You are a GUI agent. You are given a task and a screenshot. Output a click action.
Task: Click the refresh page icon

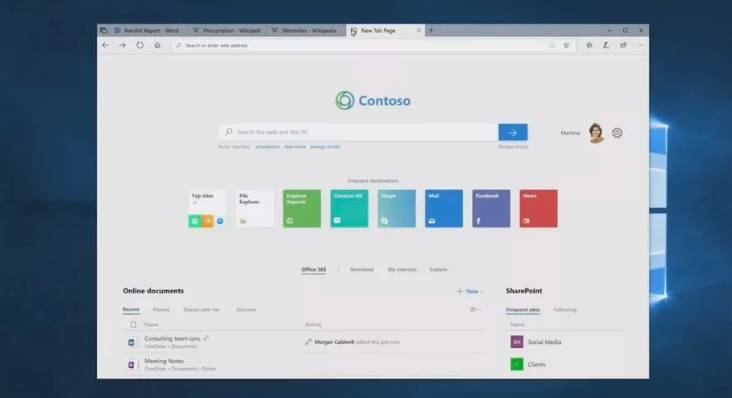click(140, 45)
